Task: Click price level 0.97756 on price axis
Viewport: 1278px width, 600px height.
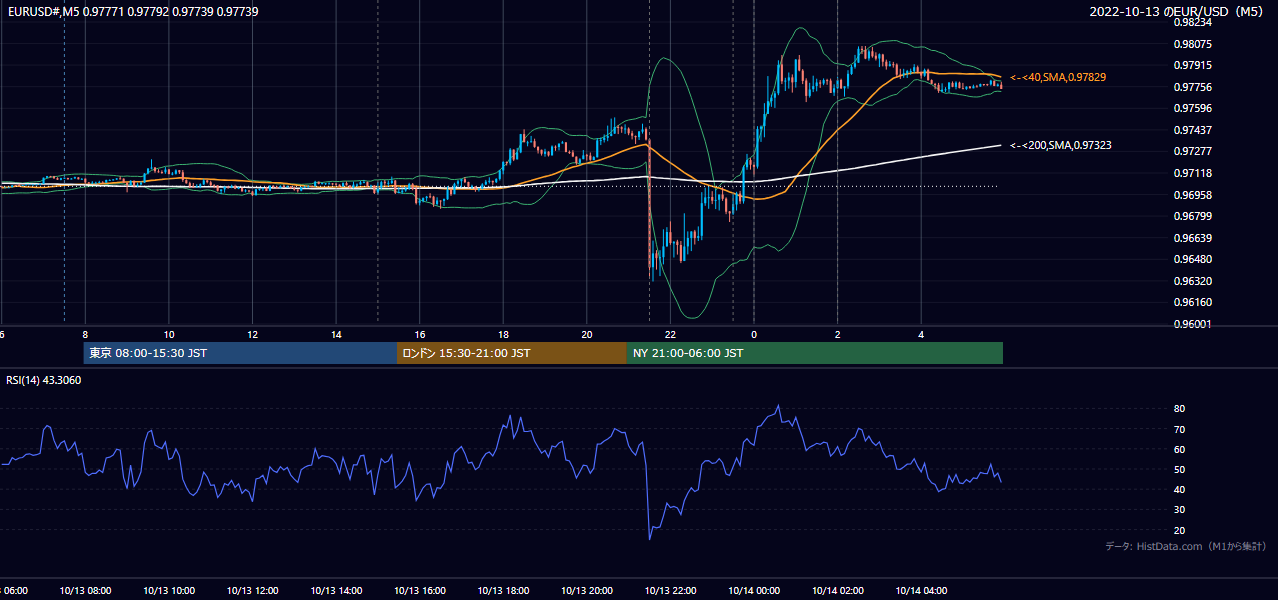Action: (1192, 87)
